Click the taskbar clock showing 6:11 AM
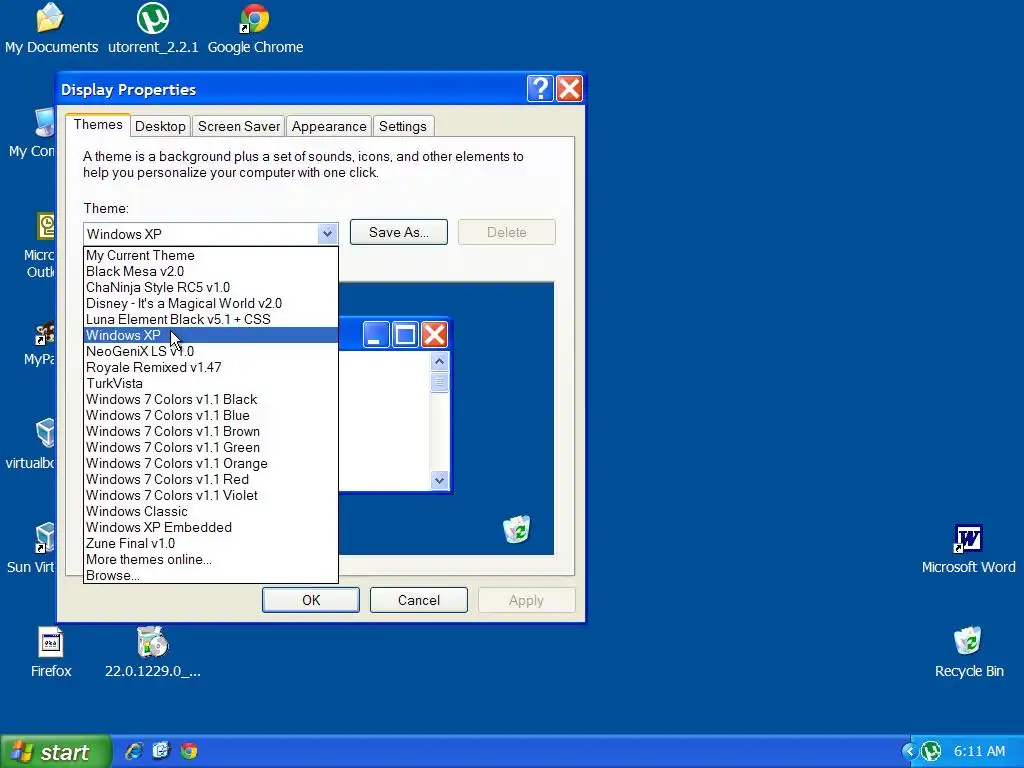Image resolution: width=1024 pixels, height=768 pixels. click(x=979, y=751)
